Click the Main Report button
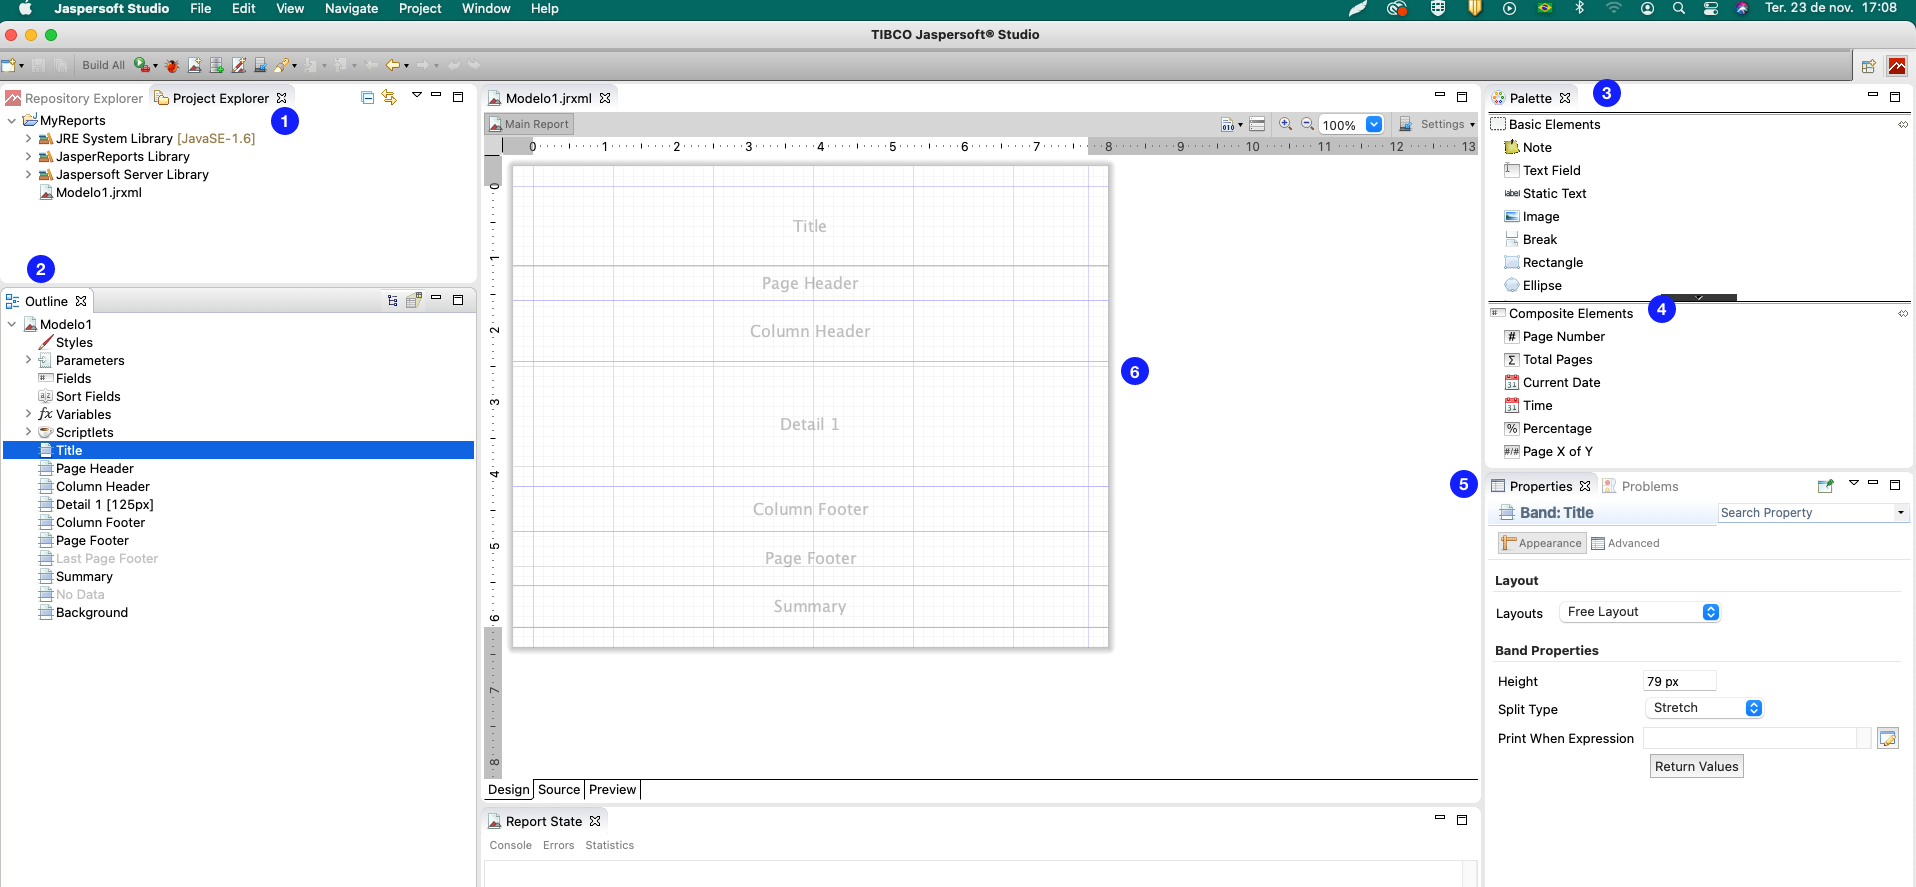The width and height of the screenshot is (1916, 887). [x=528, y=124]
